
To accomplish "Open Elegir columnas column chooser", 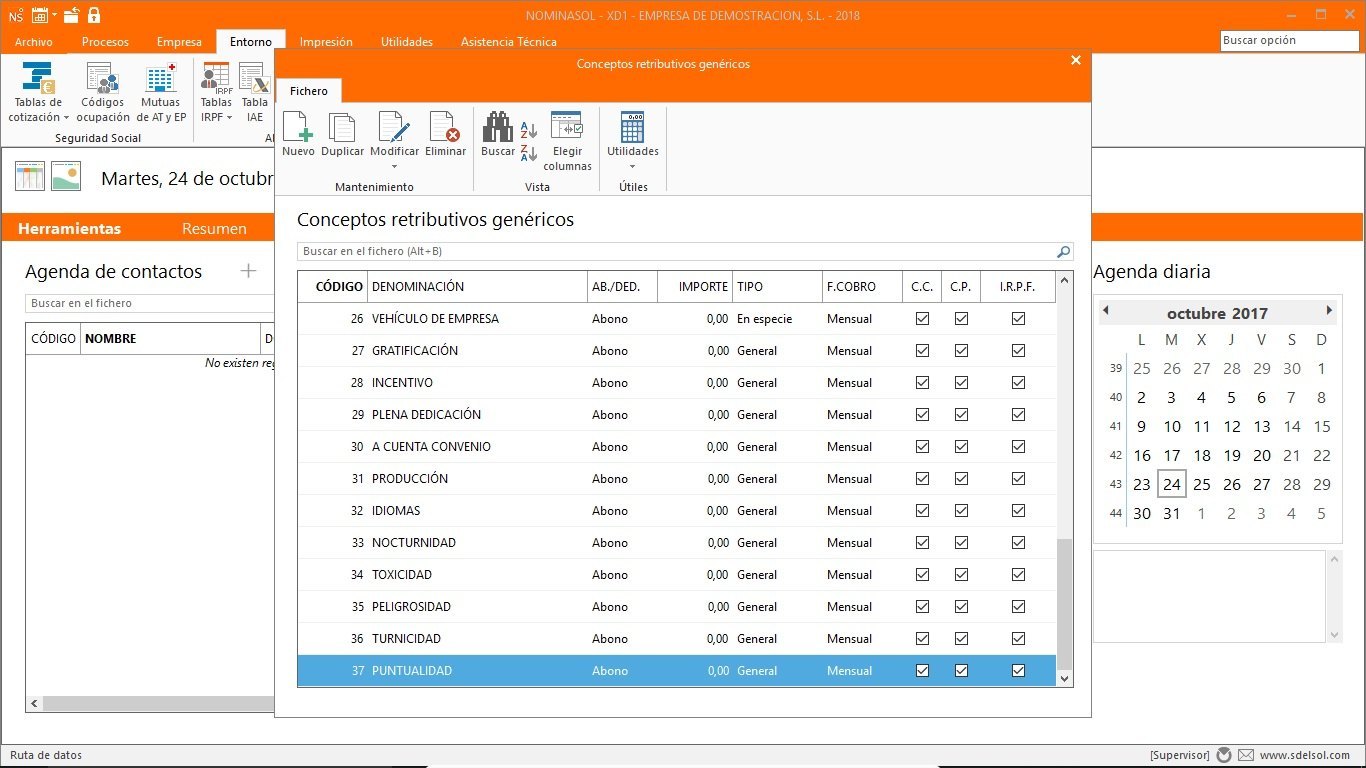I will point(567,141).
